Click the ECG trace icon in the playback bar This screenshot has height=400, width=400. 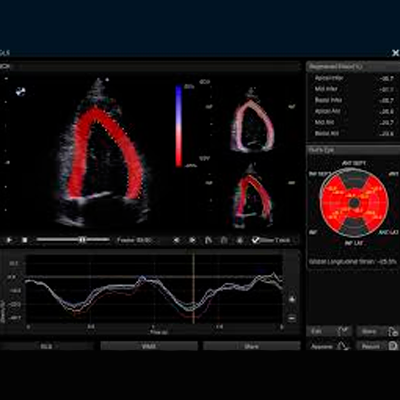click(208, 240)
